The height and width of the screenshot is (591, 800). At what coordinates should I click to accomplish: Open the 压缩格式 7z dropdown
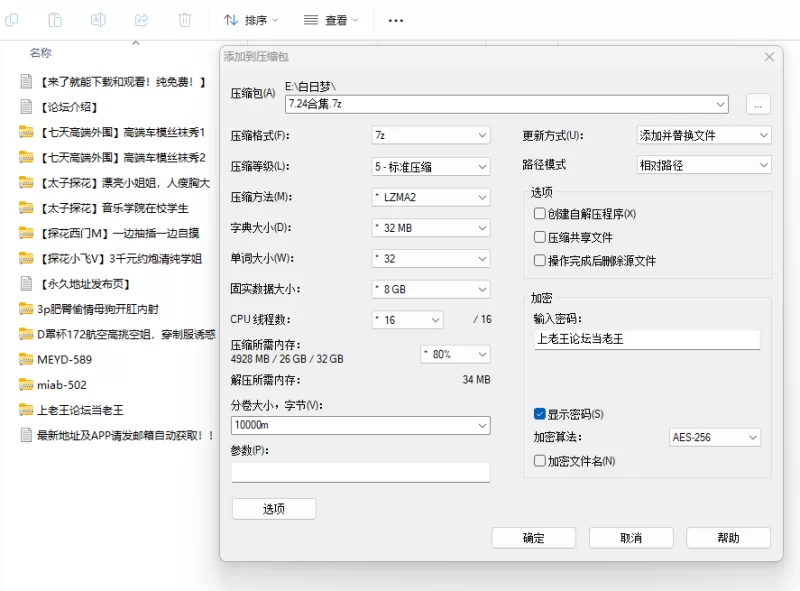(x=431, y=135)
